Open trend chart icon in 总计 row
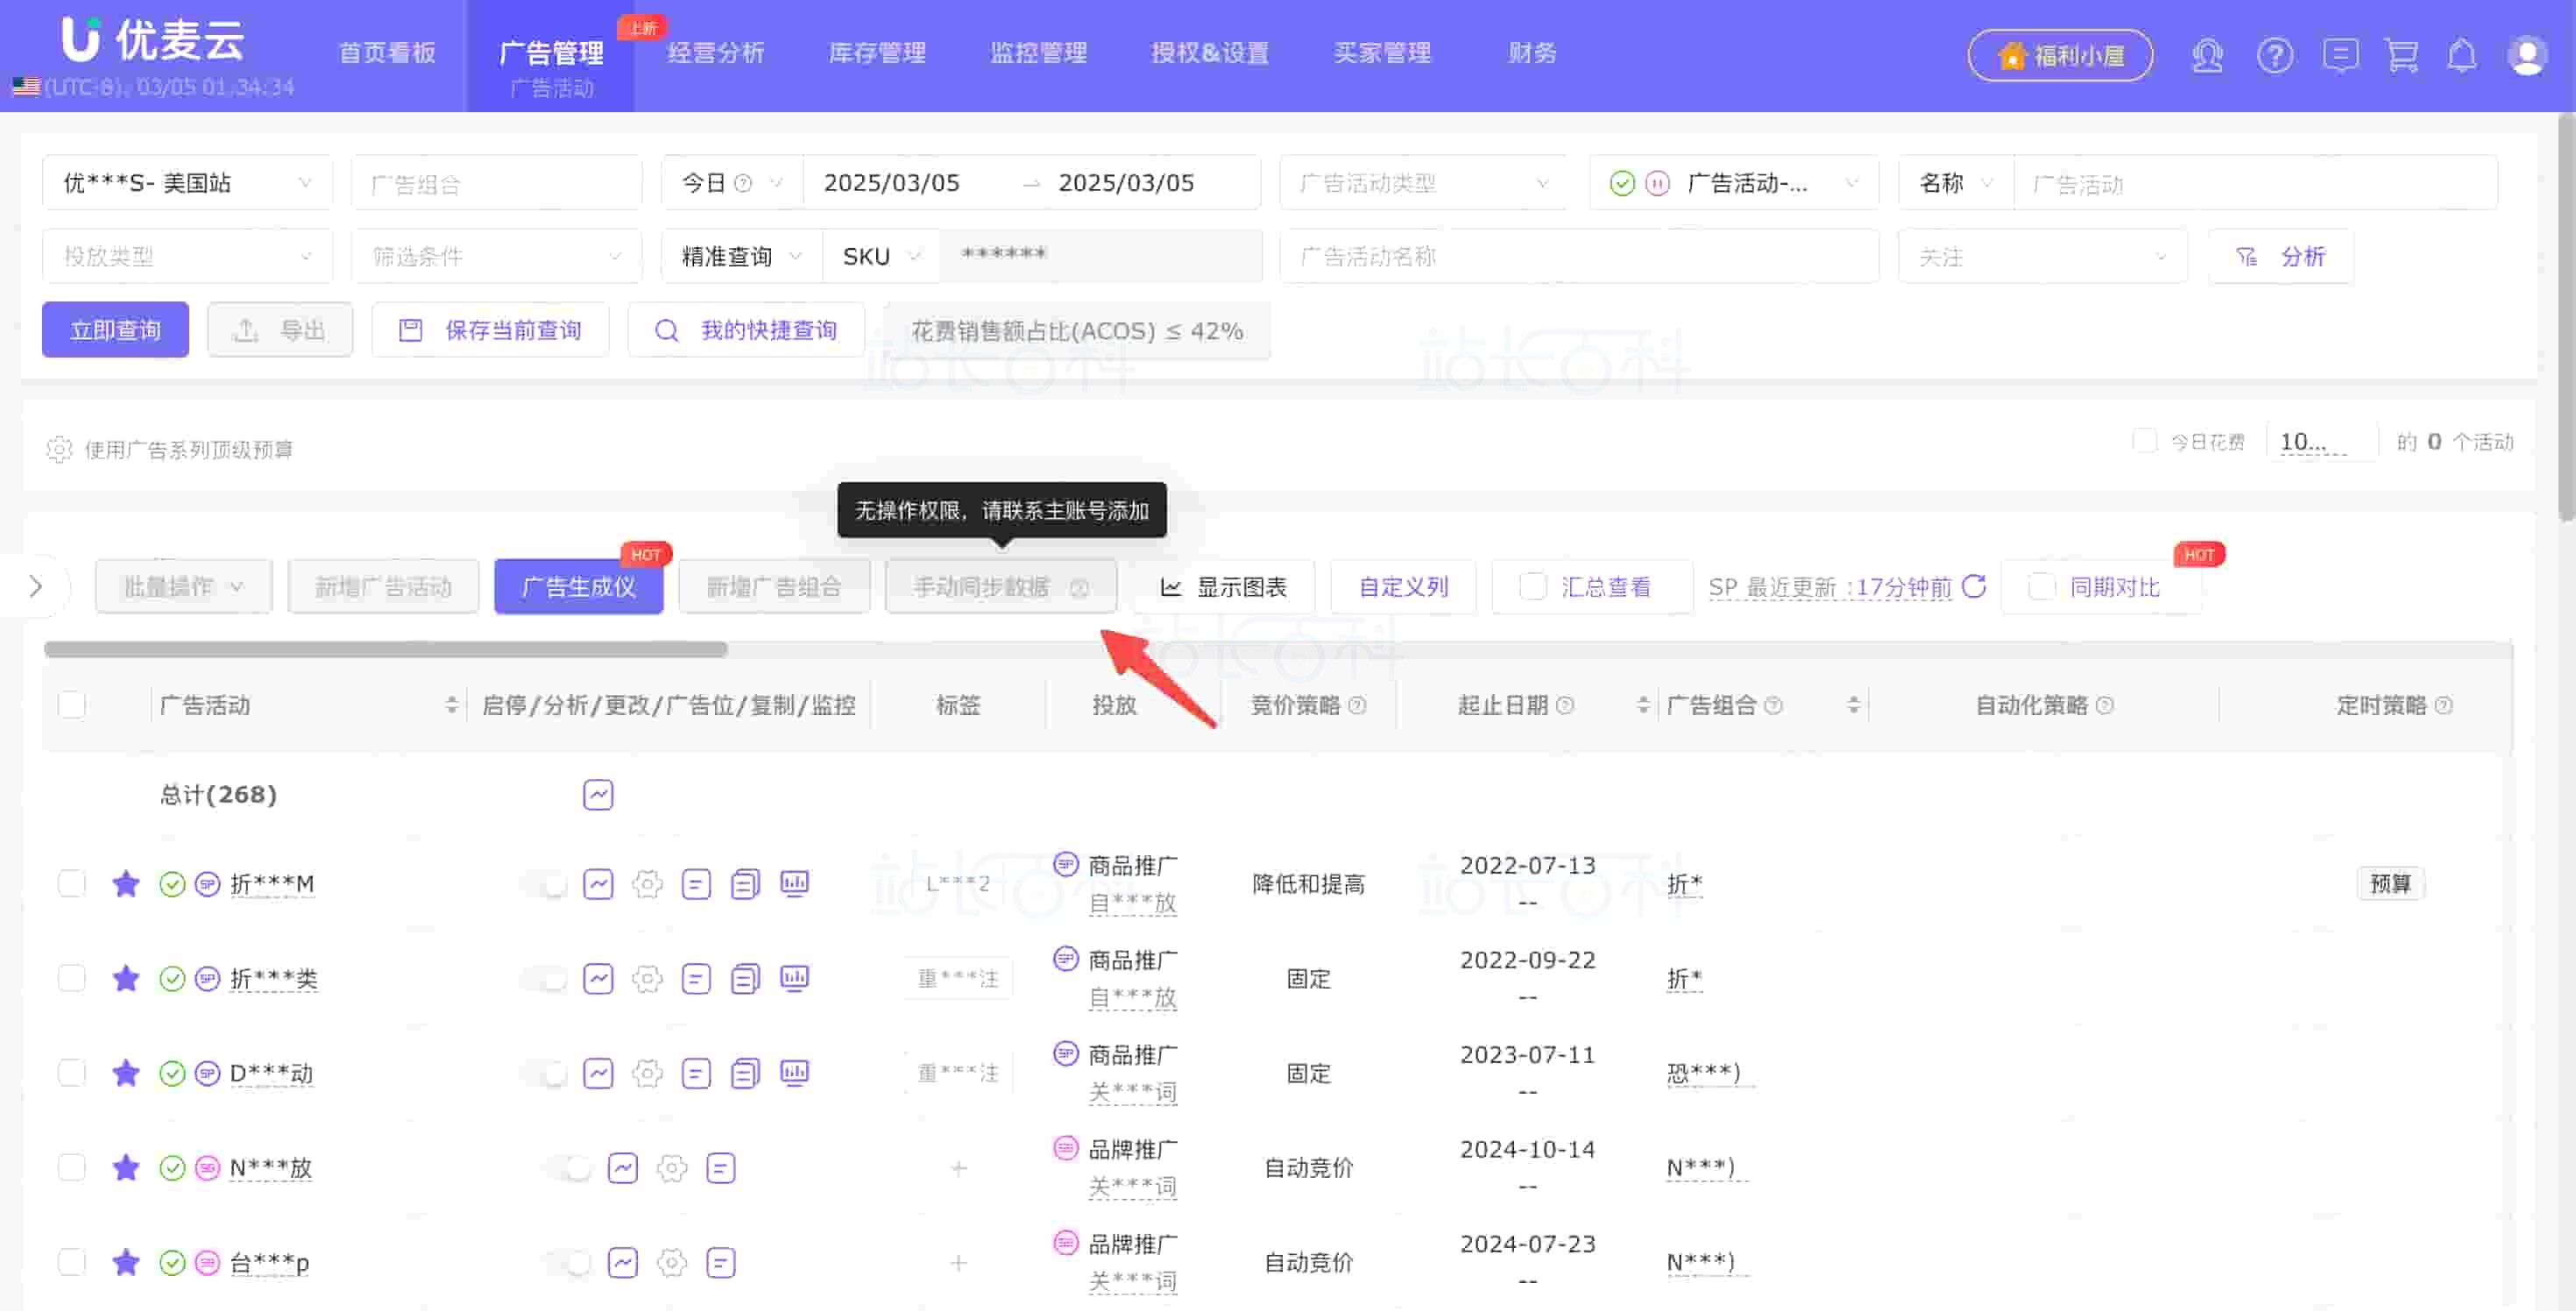This screenshot has width=2576, height=1311. [x=598, y=795]
